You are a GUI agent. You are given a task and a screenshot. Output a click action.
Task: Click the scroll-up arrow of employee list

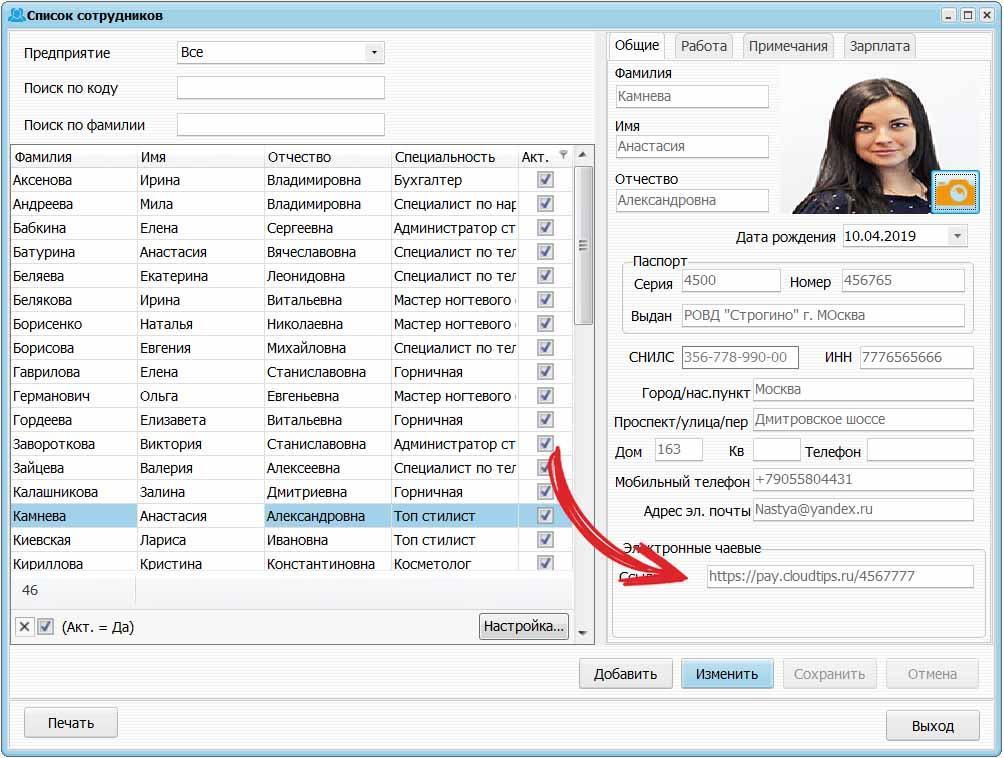point(584,155)
